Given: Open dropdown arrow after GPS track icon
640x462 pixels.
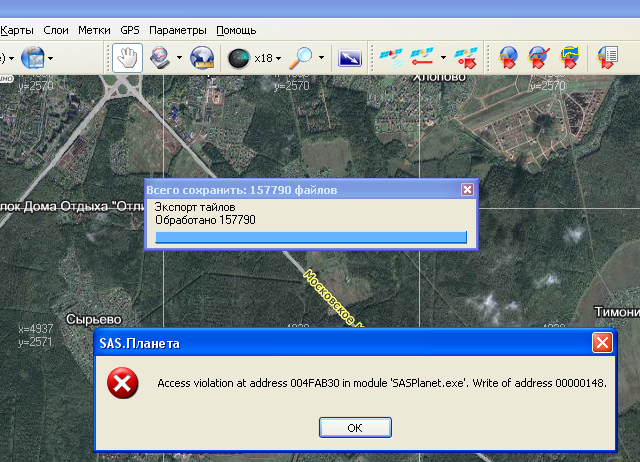Looking at the screenshot, I should tap(443, 58).
